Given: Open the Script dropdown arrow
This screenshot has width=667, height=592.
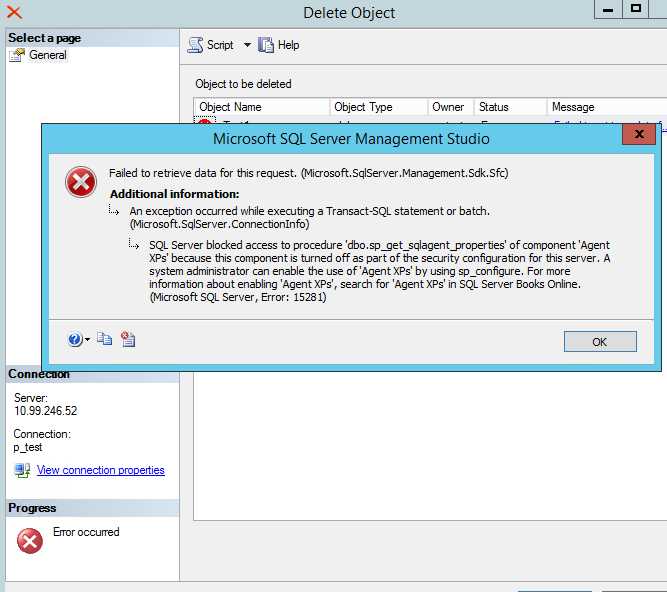Looking at the screenshot, I should [247, 45].
